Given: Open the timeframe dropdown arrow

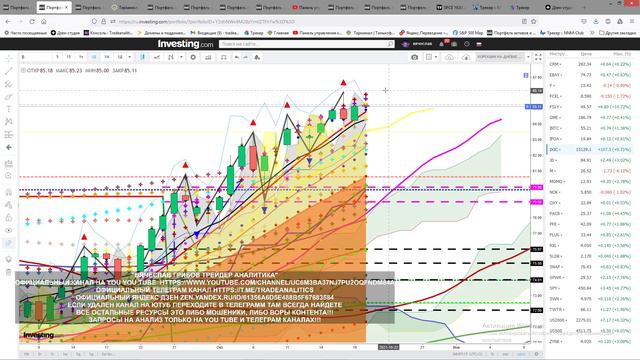Looking at the screenshot, I should pyautogui.click(x=130, y=57).
